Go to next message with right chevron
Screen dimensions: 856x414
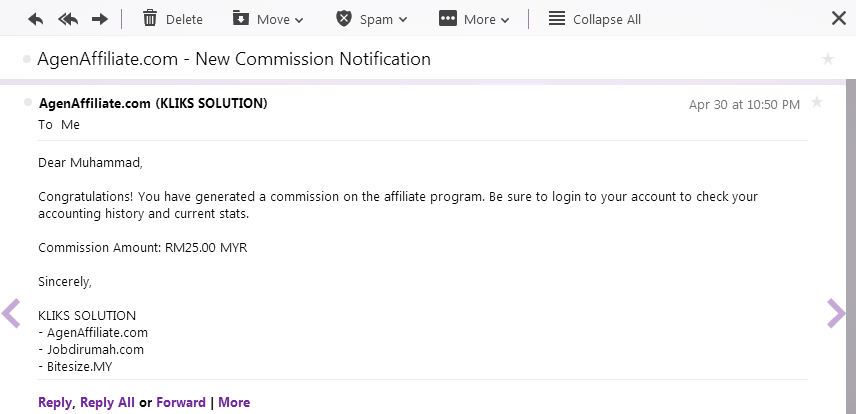[836, 314]
